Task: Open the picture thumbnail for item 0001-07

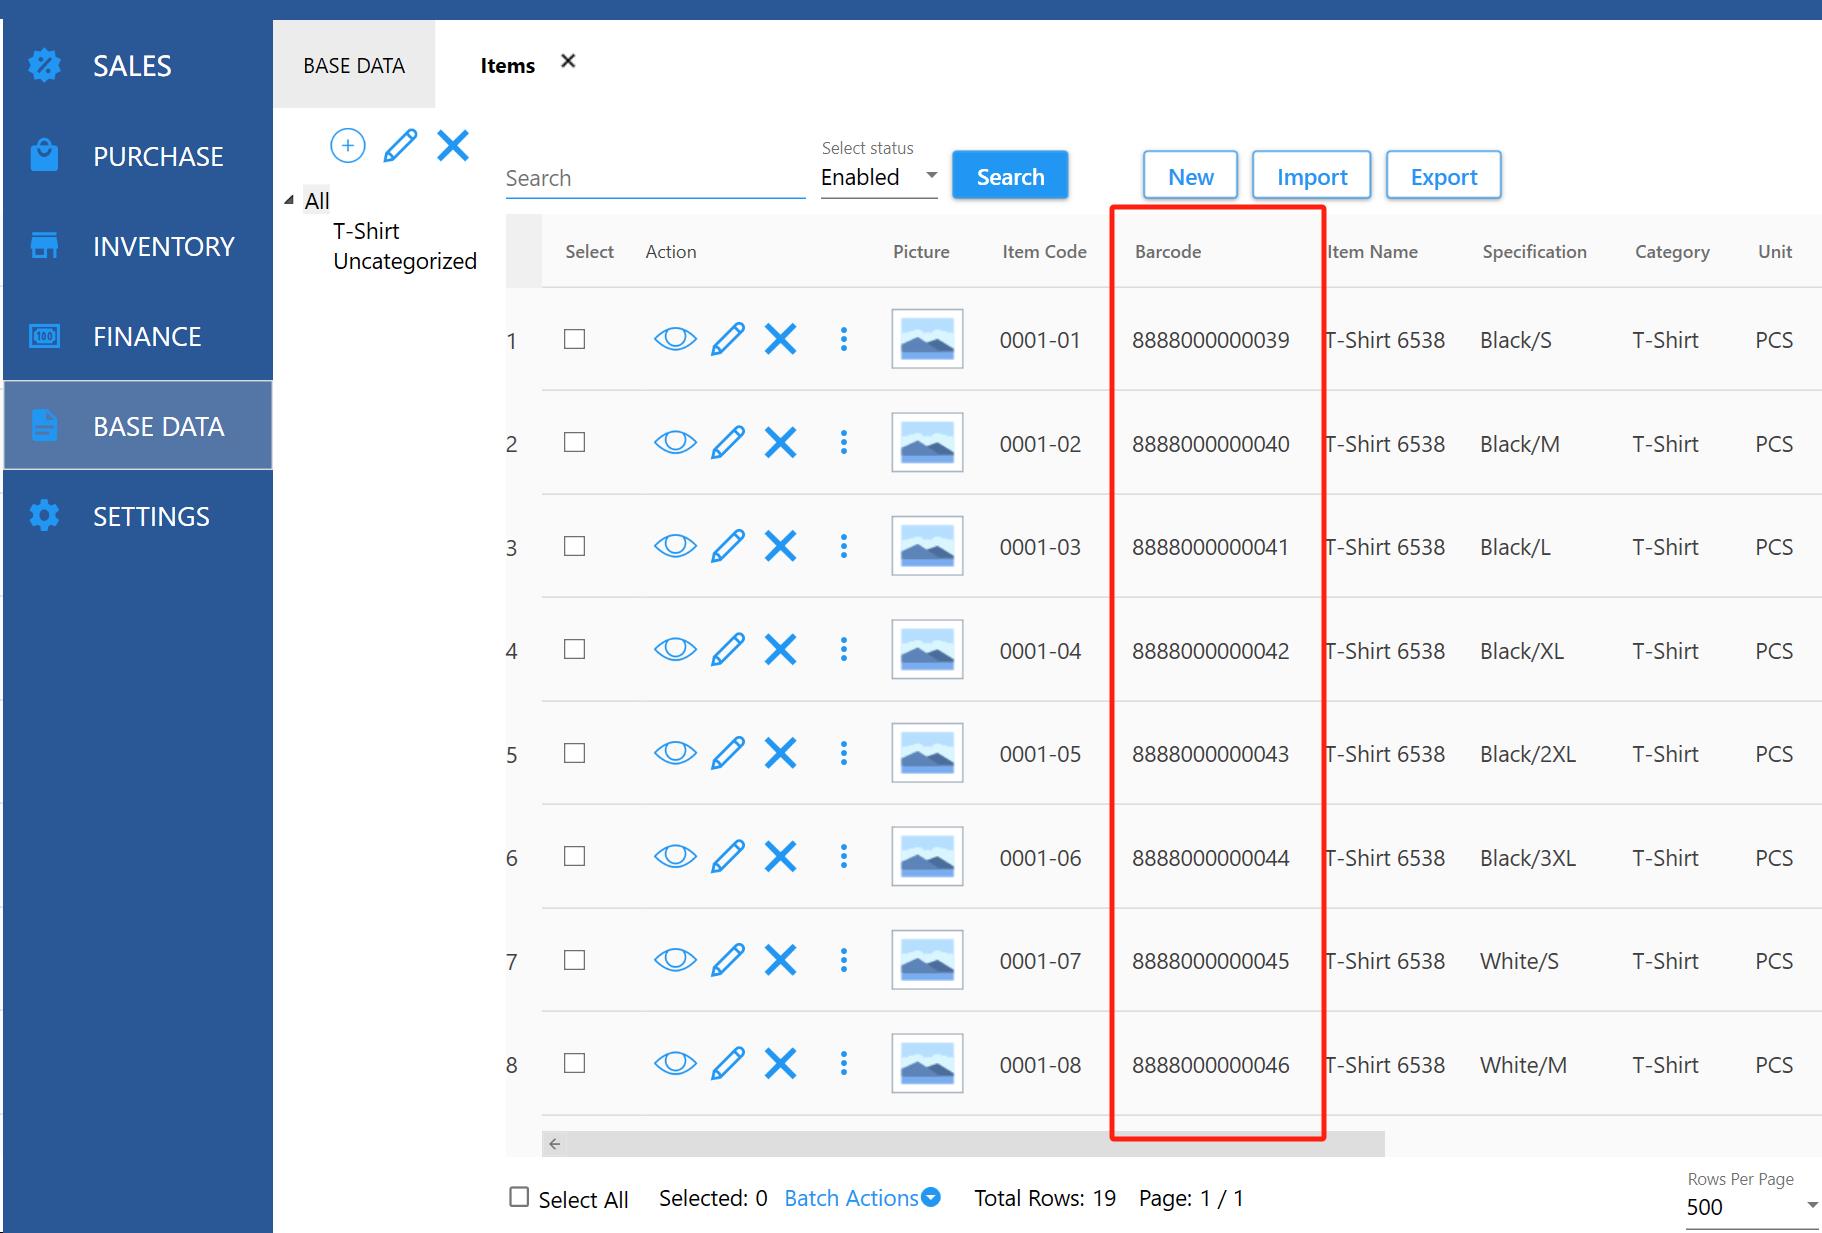Action: [x=927, y=961]
